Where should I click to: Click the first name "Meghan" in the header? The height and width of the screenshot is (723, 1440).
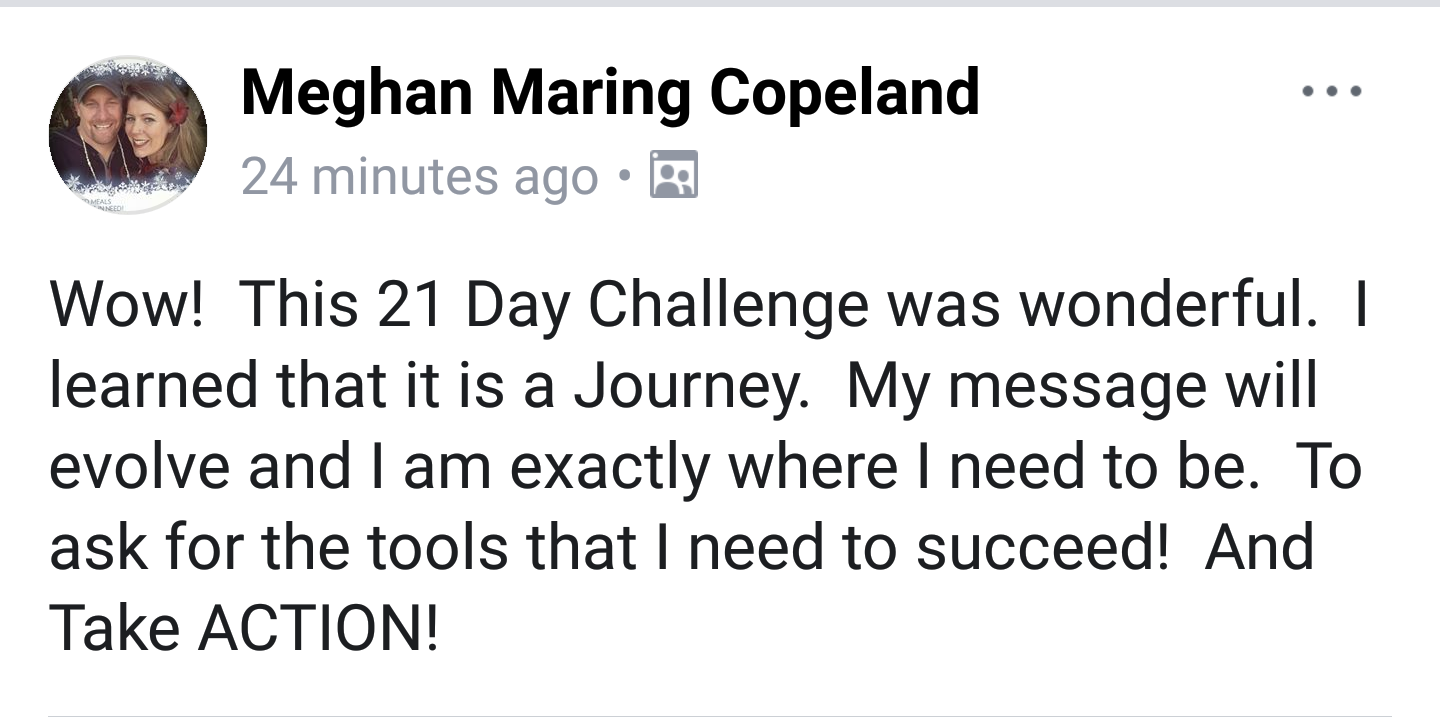pyautogui.click(x=357, y=94)
